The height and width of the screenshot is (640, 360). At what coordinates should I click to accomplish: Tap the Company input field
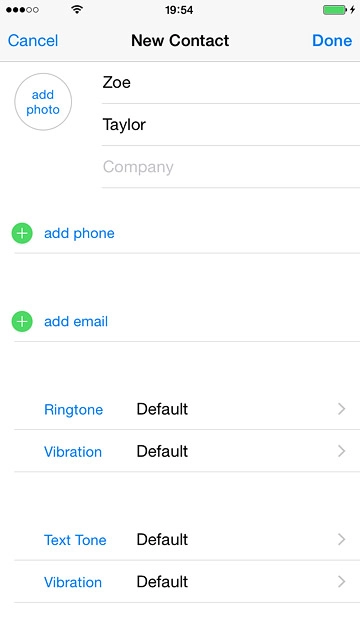pos(231,167)
